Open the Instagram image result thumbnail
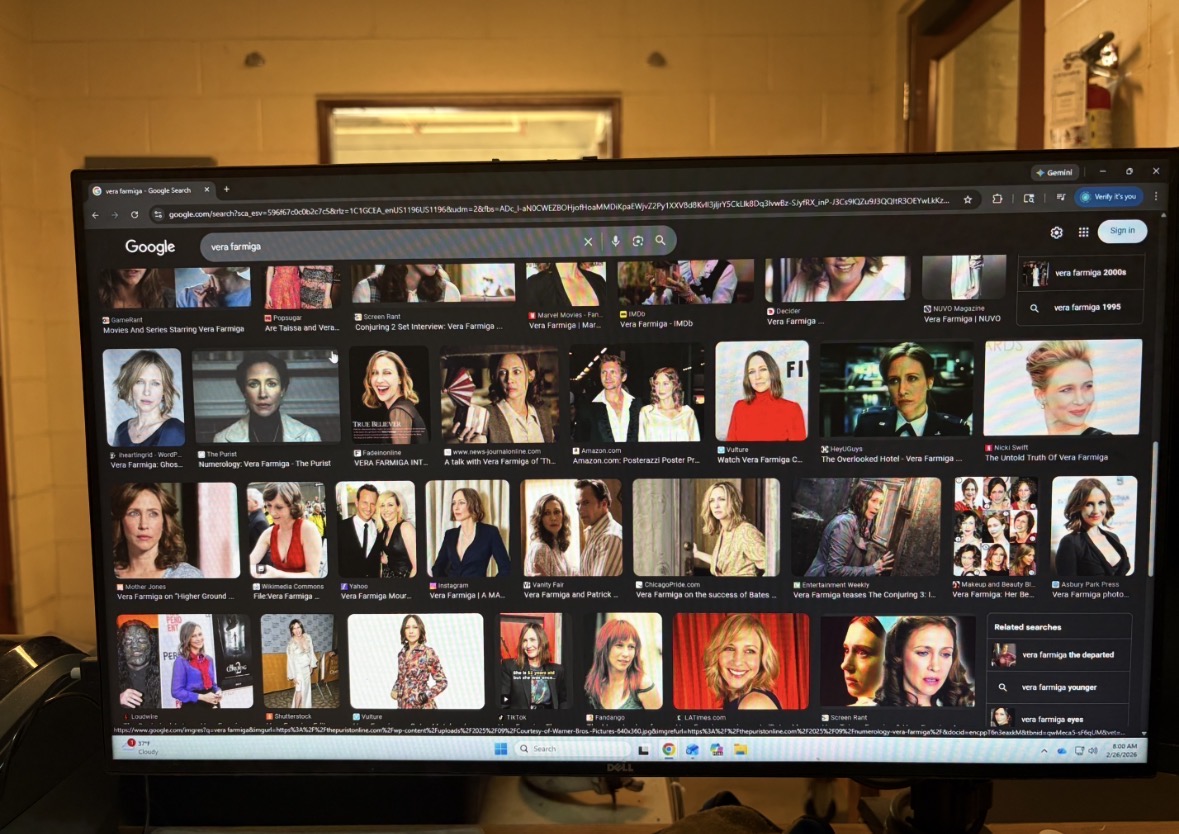The image size is (1179, 834). tap(468, 529)
